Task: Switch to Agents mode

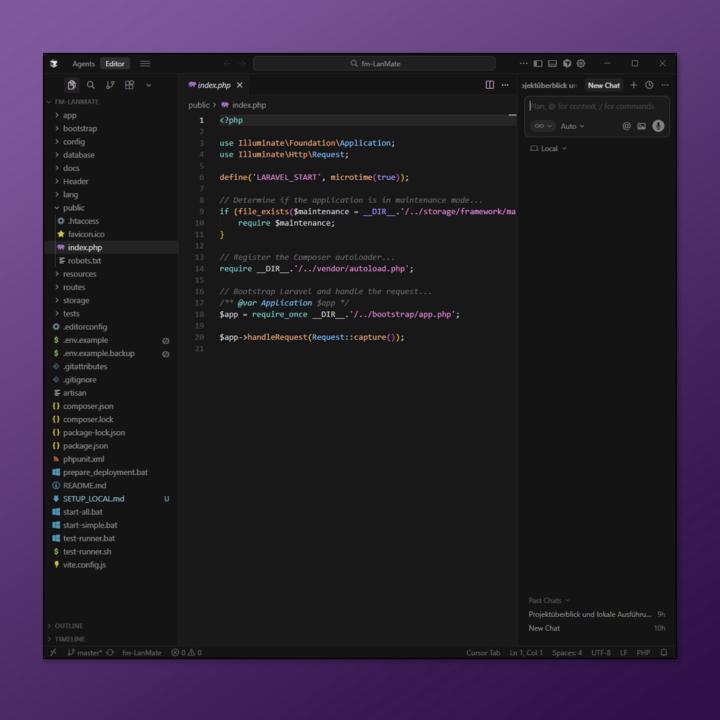Action: [83, 64]
